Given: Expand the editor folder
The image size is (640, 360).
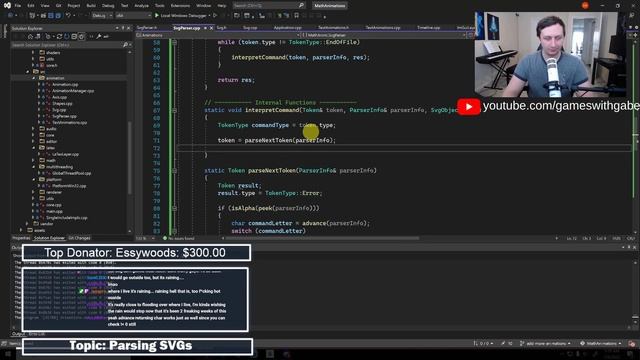Looking at the screenshot, I should (33, 142).
